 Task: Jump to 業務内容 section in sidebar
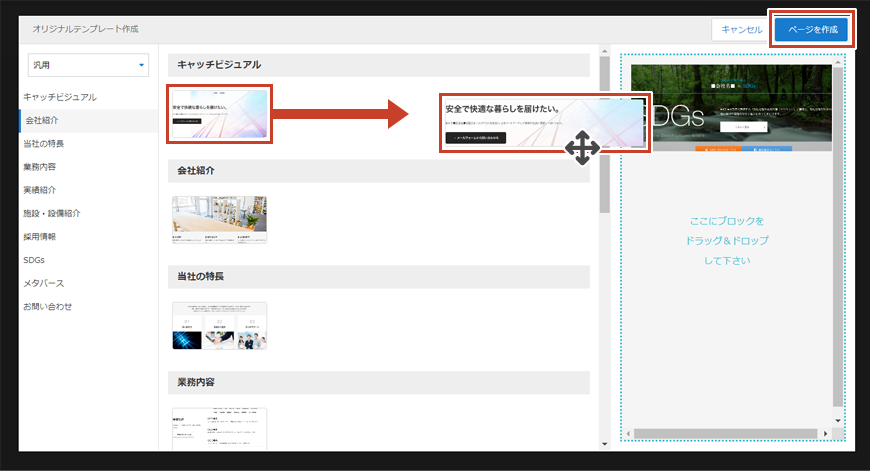coord(41,167)
